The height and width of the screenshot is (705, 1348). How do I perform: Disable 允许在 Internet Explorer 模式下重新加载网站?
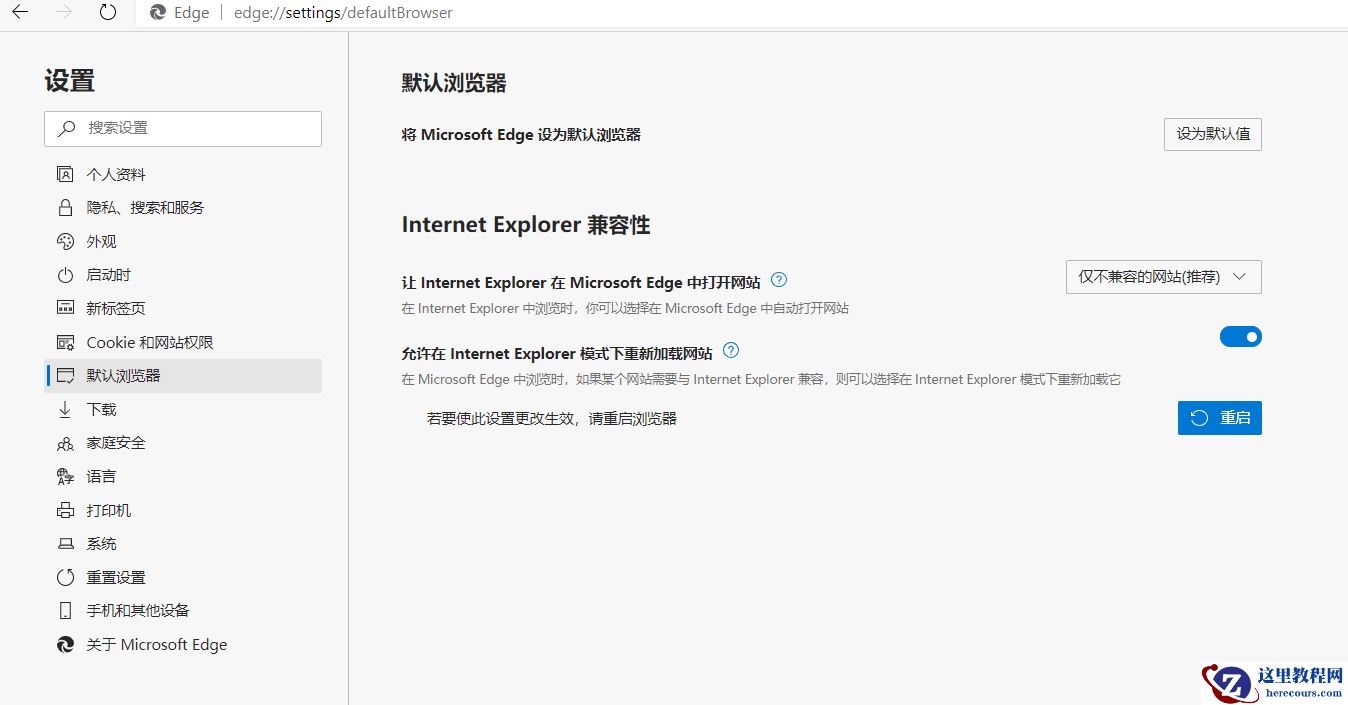(x=1240, y=337)
